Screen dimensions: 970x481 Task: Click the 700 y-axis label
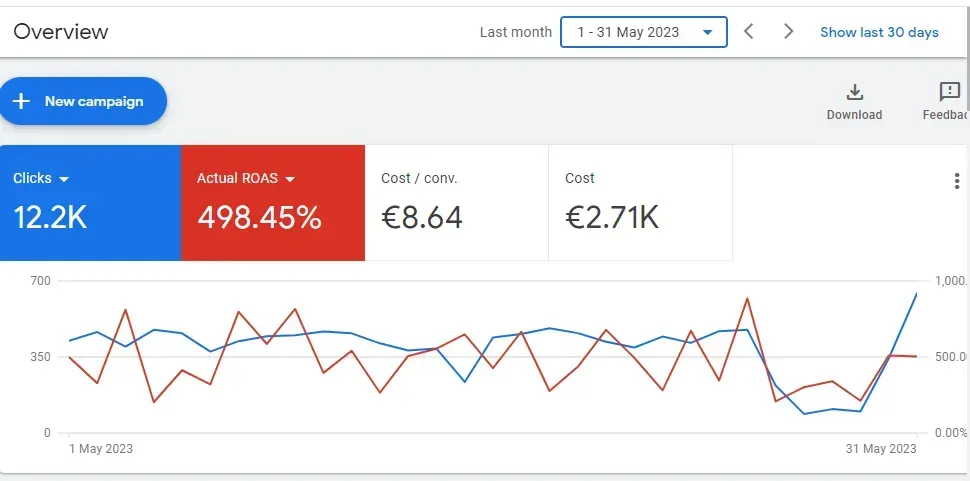tap(41, 281)
